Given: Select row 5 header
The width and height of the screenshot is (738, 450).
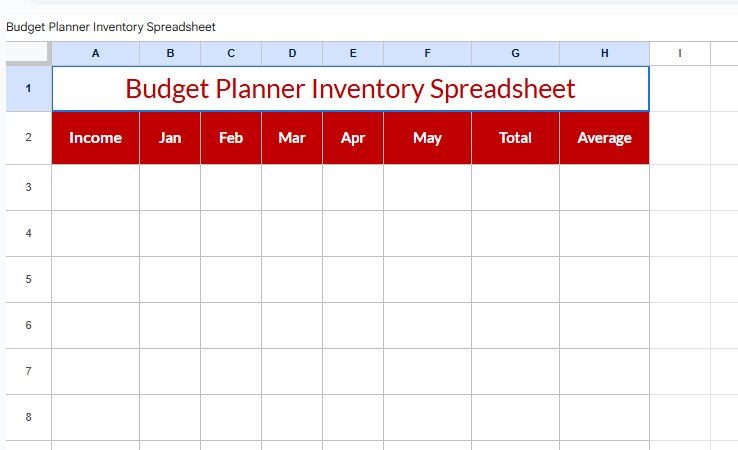Looking at the screenshot, I should coord(28,279).
